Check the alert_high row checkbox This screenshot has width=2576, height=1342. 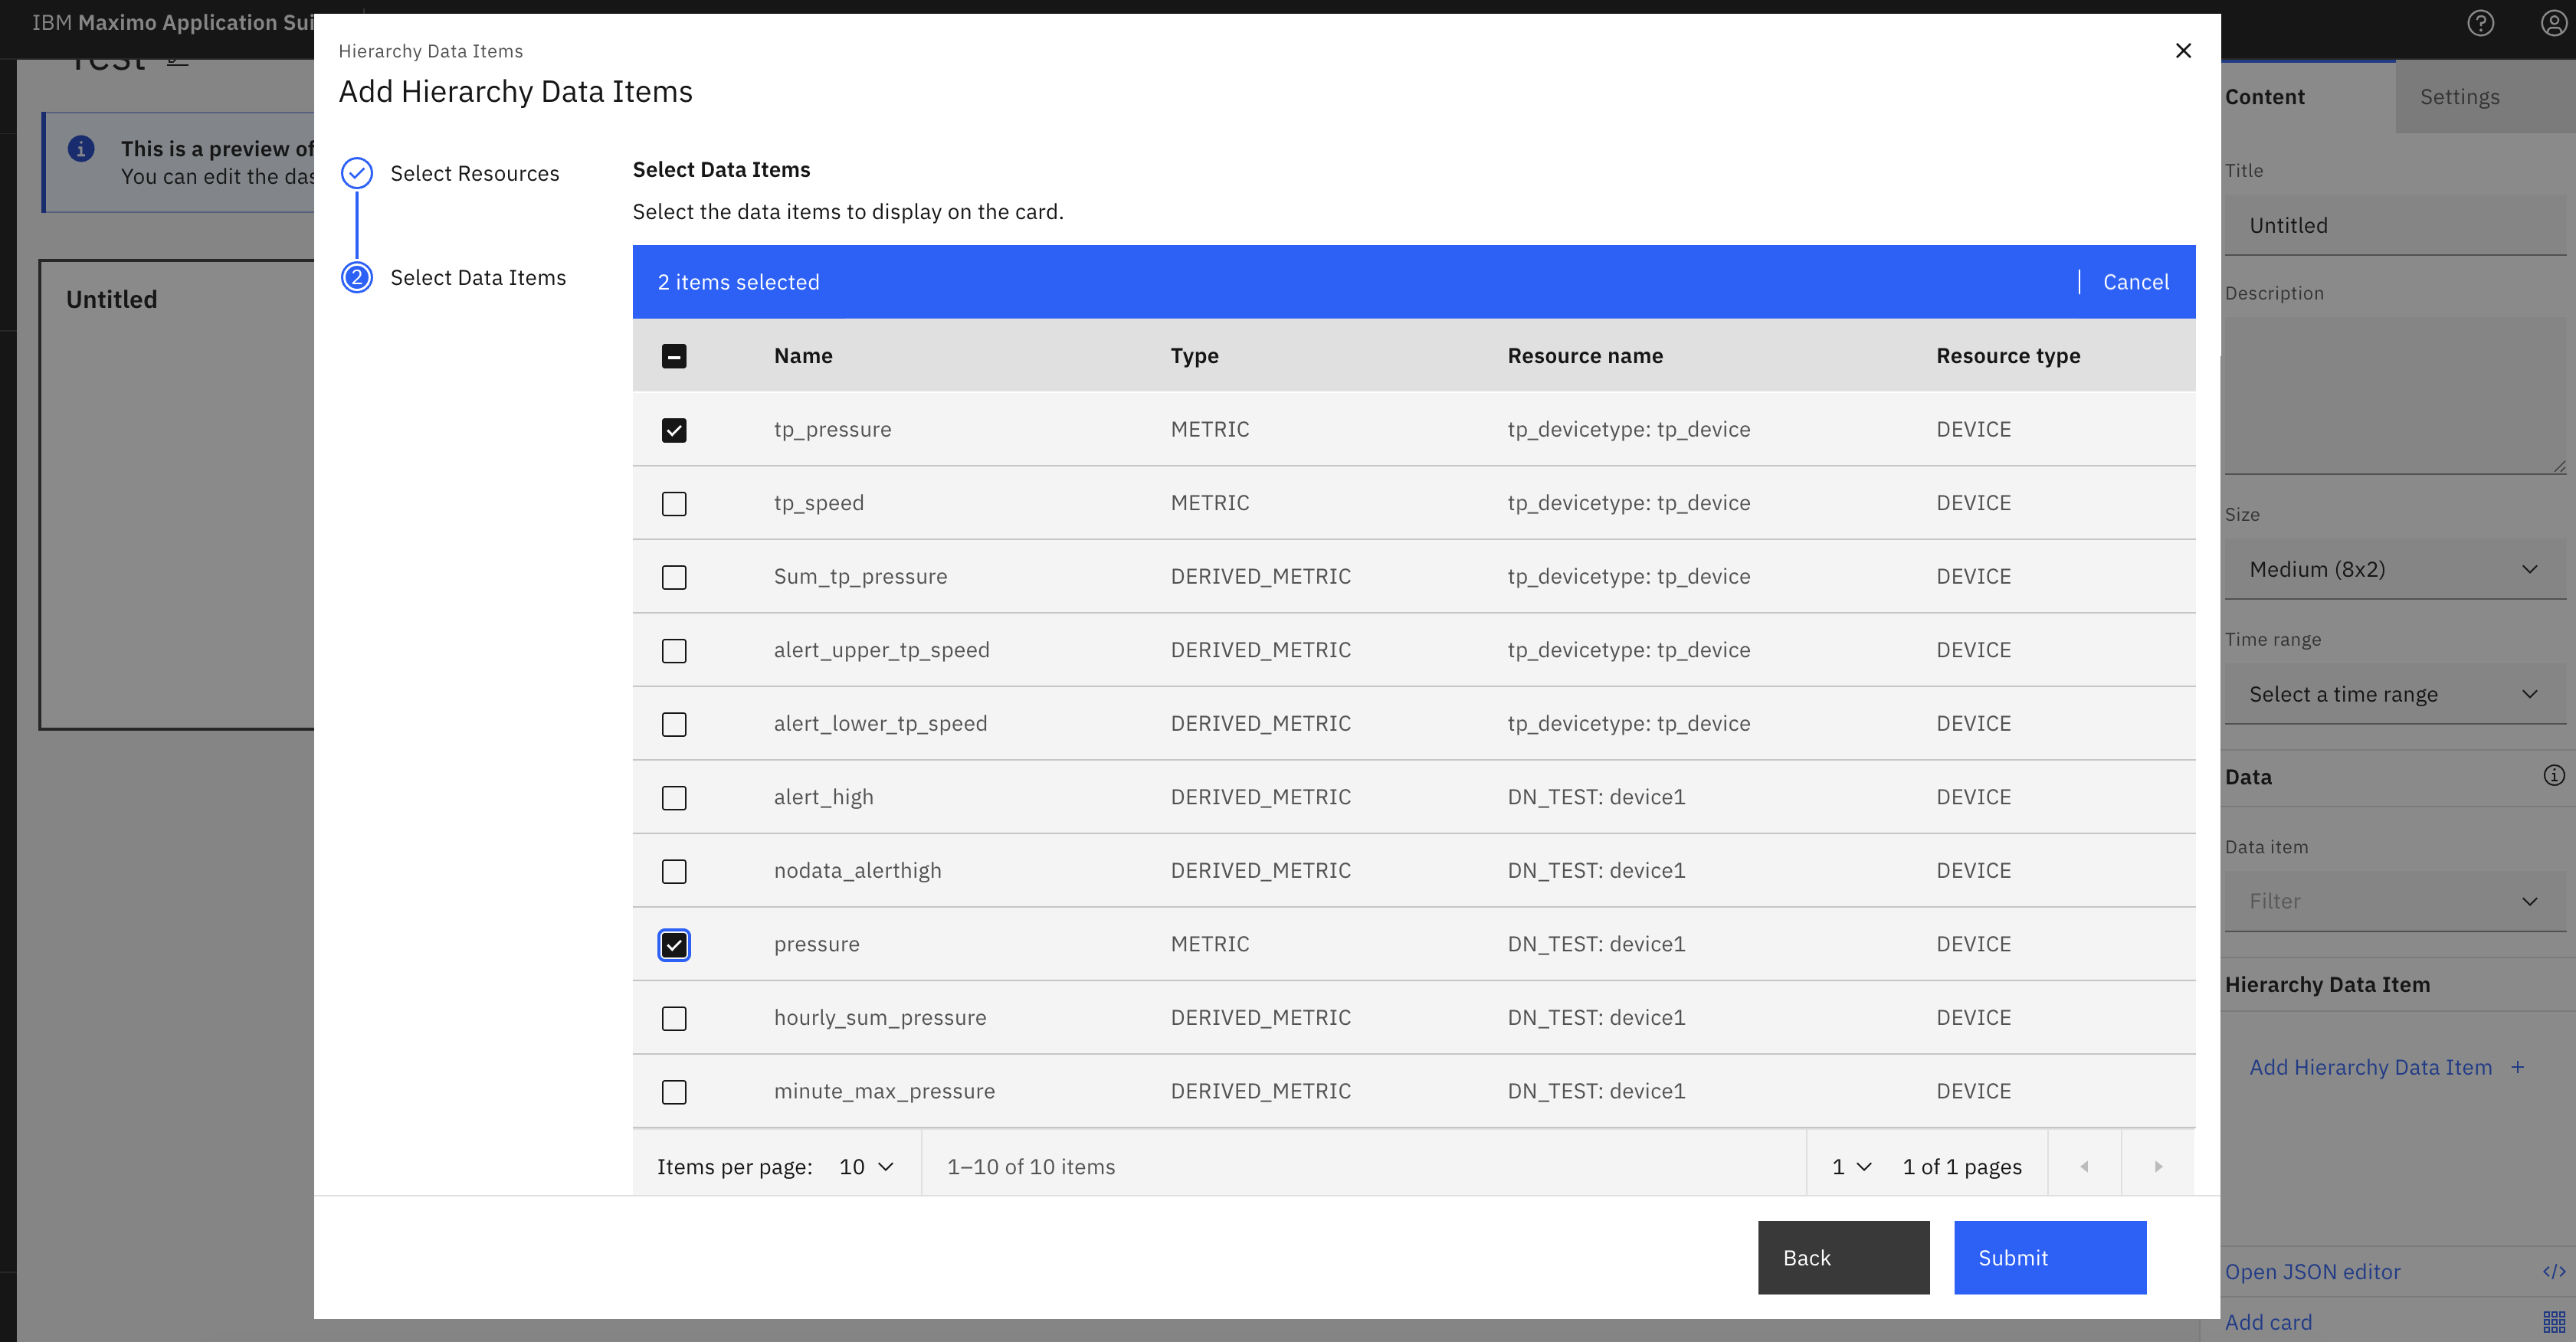674,797
